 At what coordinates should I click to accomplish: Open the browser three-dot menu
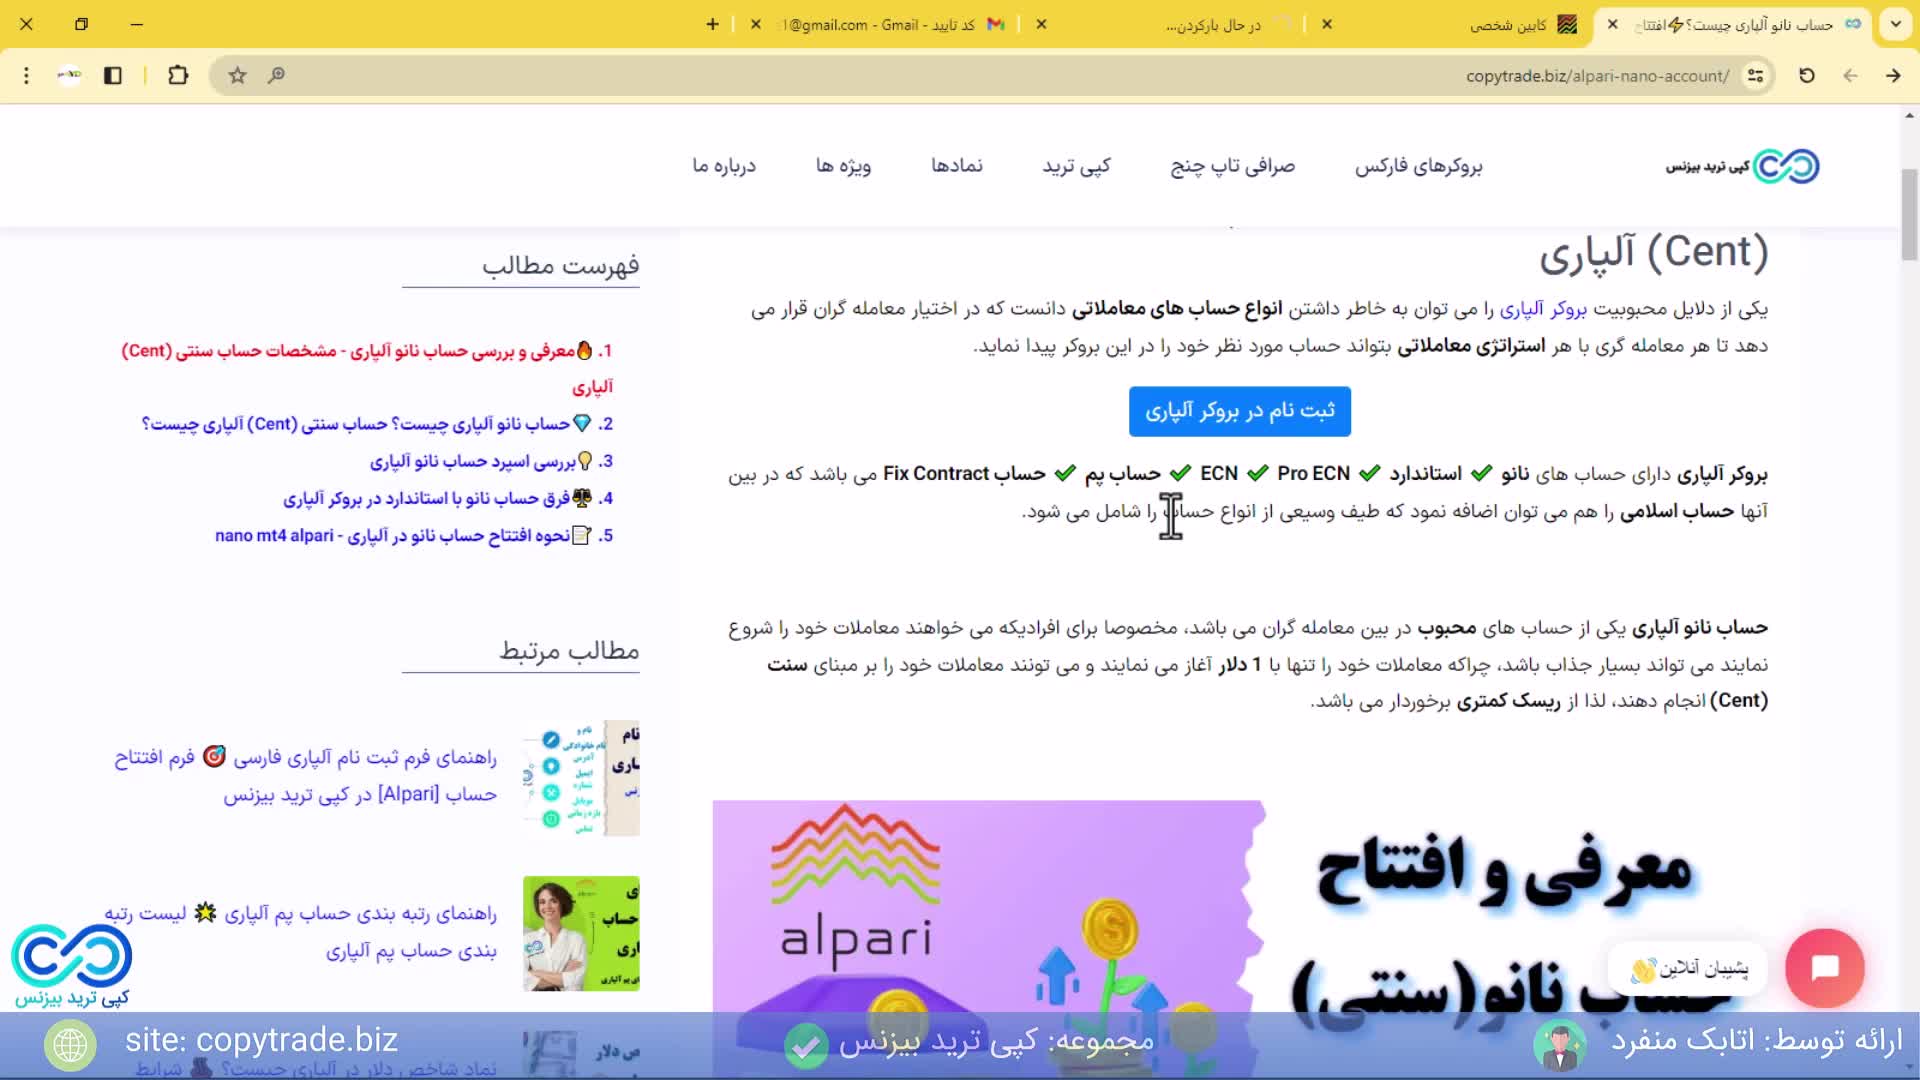tap(26, 75)
